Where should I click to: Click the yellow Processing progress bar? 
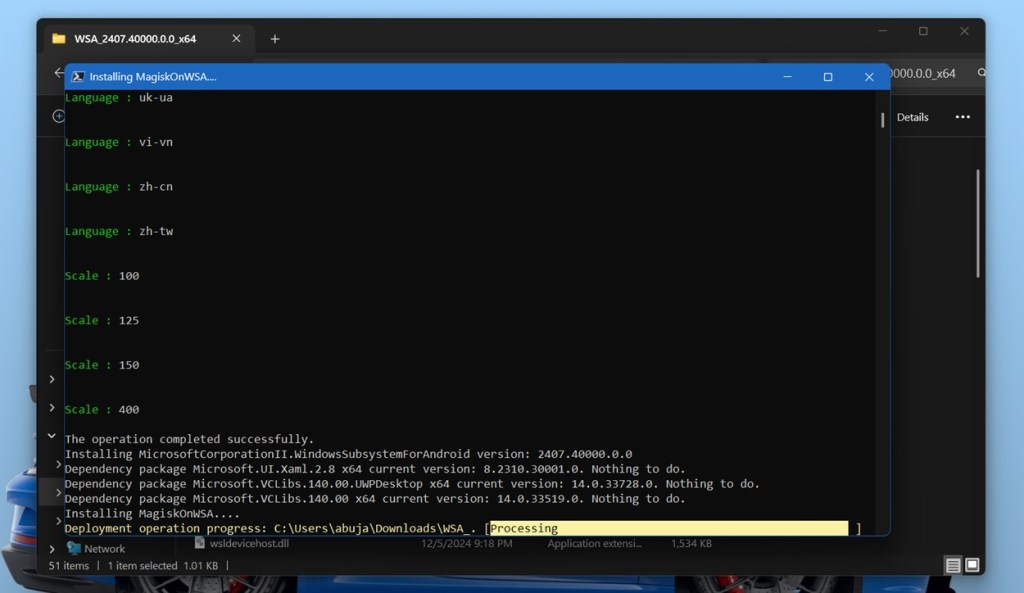[x=669, y=528]
